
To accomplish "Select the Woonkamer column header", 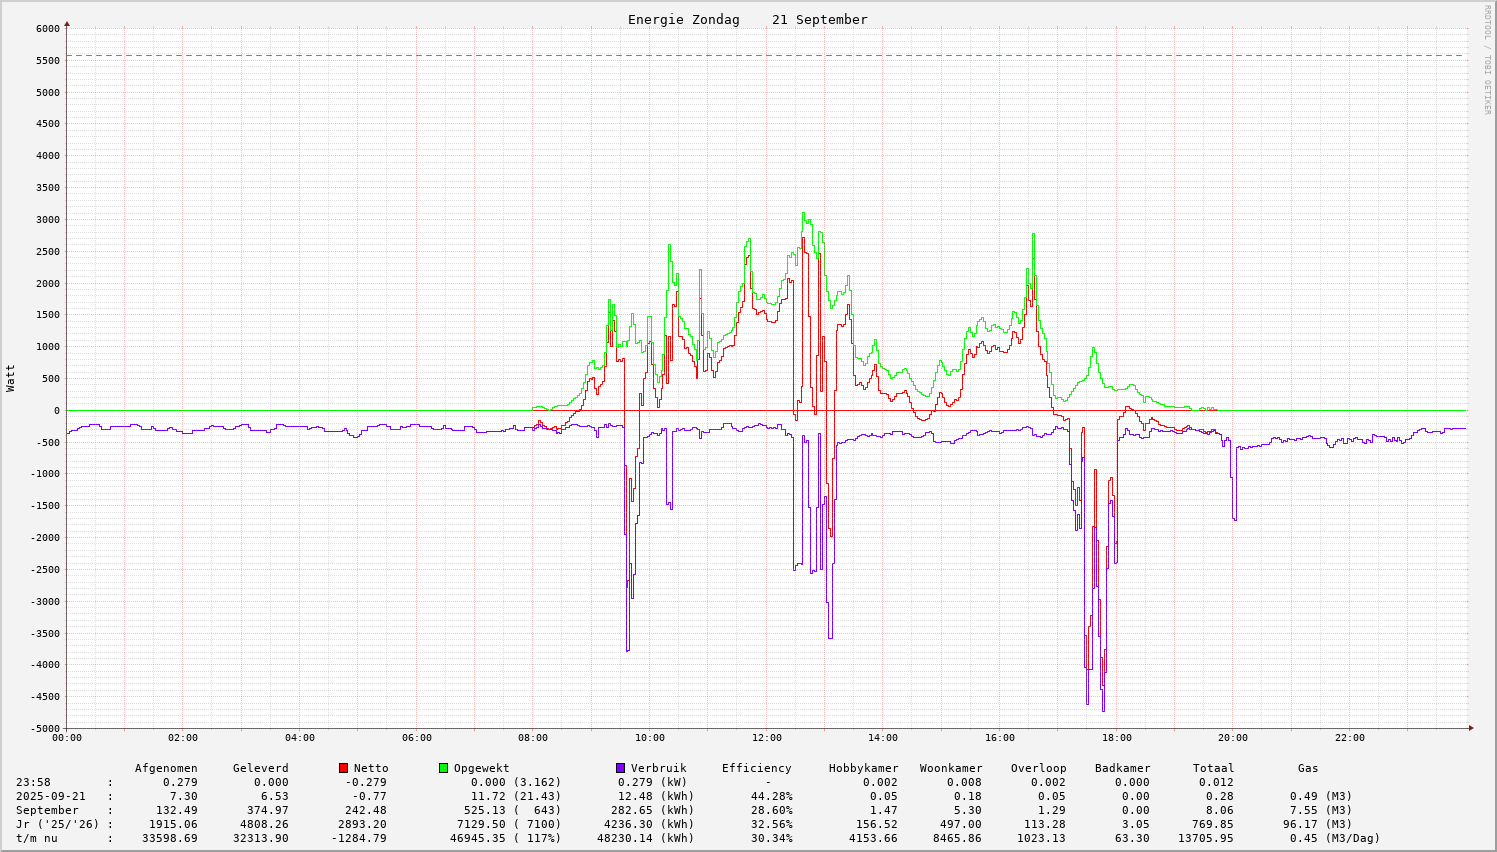I will point(951,768).
